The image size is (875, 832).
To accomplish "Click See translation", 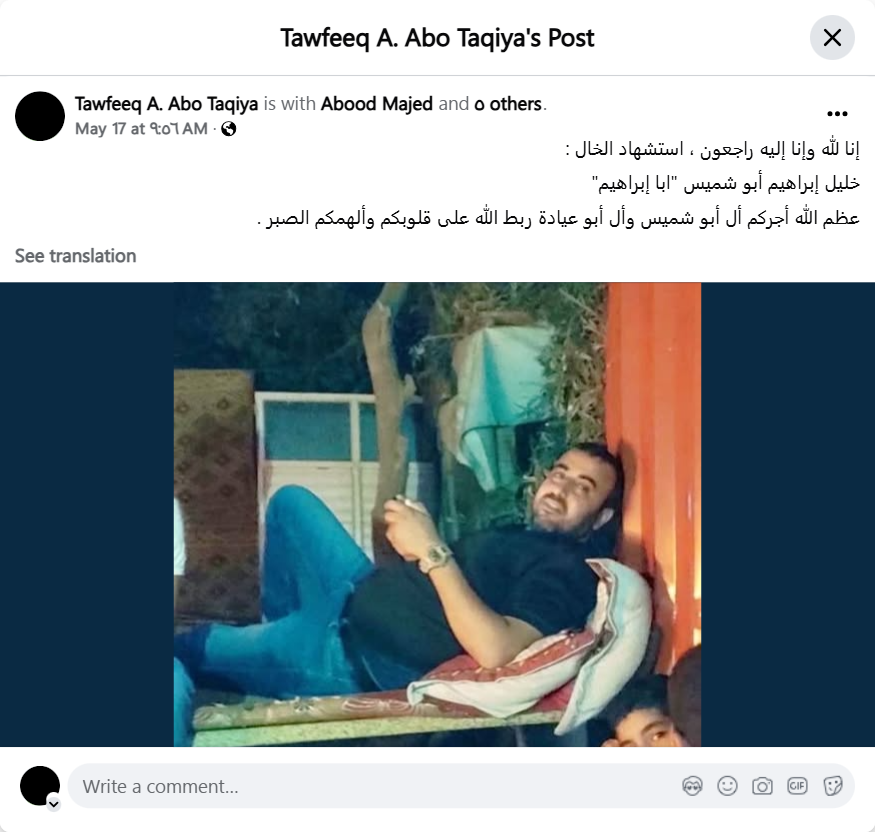I will (75, 256).
